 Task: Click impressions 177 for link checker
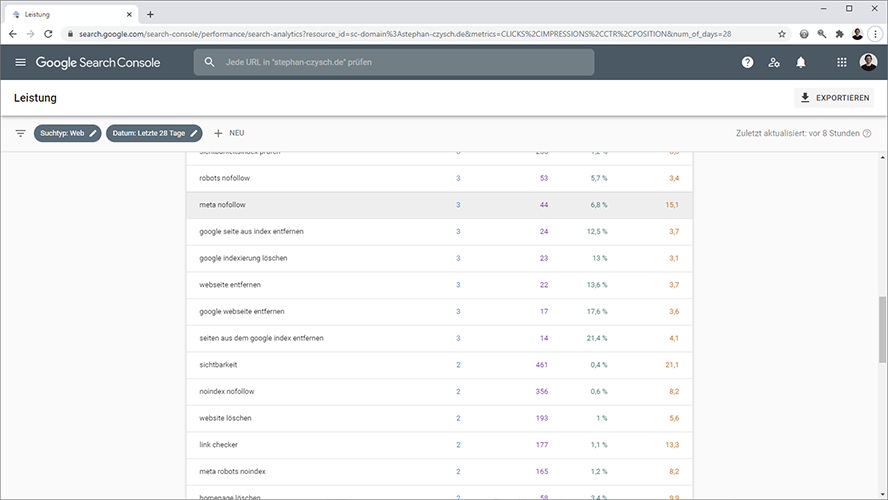[542, 445]
